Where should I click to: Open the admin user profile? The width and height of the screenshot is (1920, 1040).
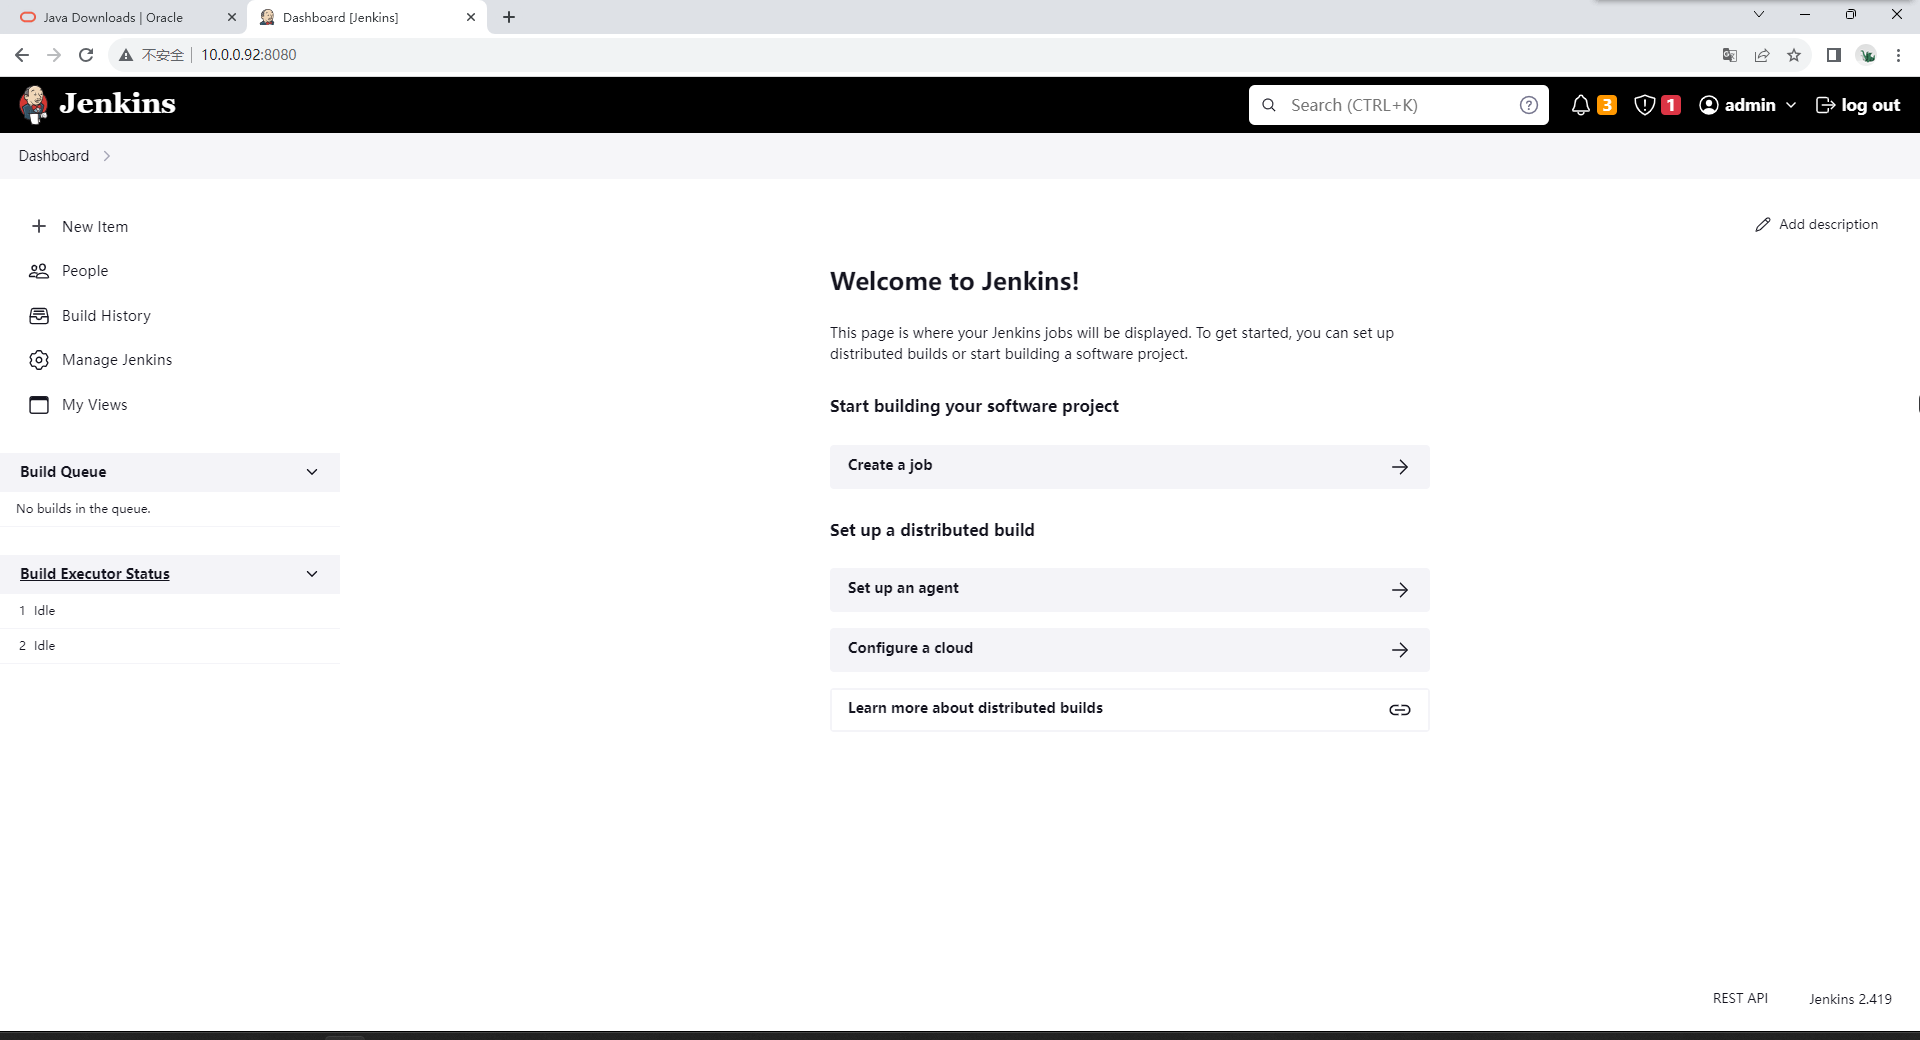tap(1738, 105)
